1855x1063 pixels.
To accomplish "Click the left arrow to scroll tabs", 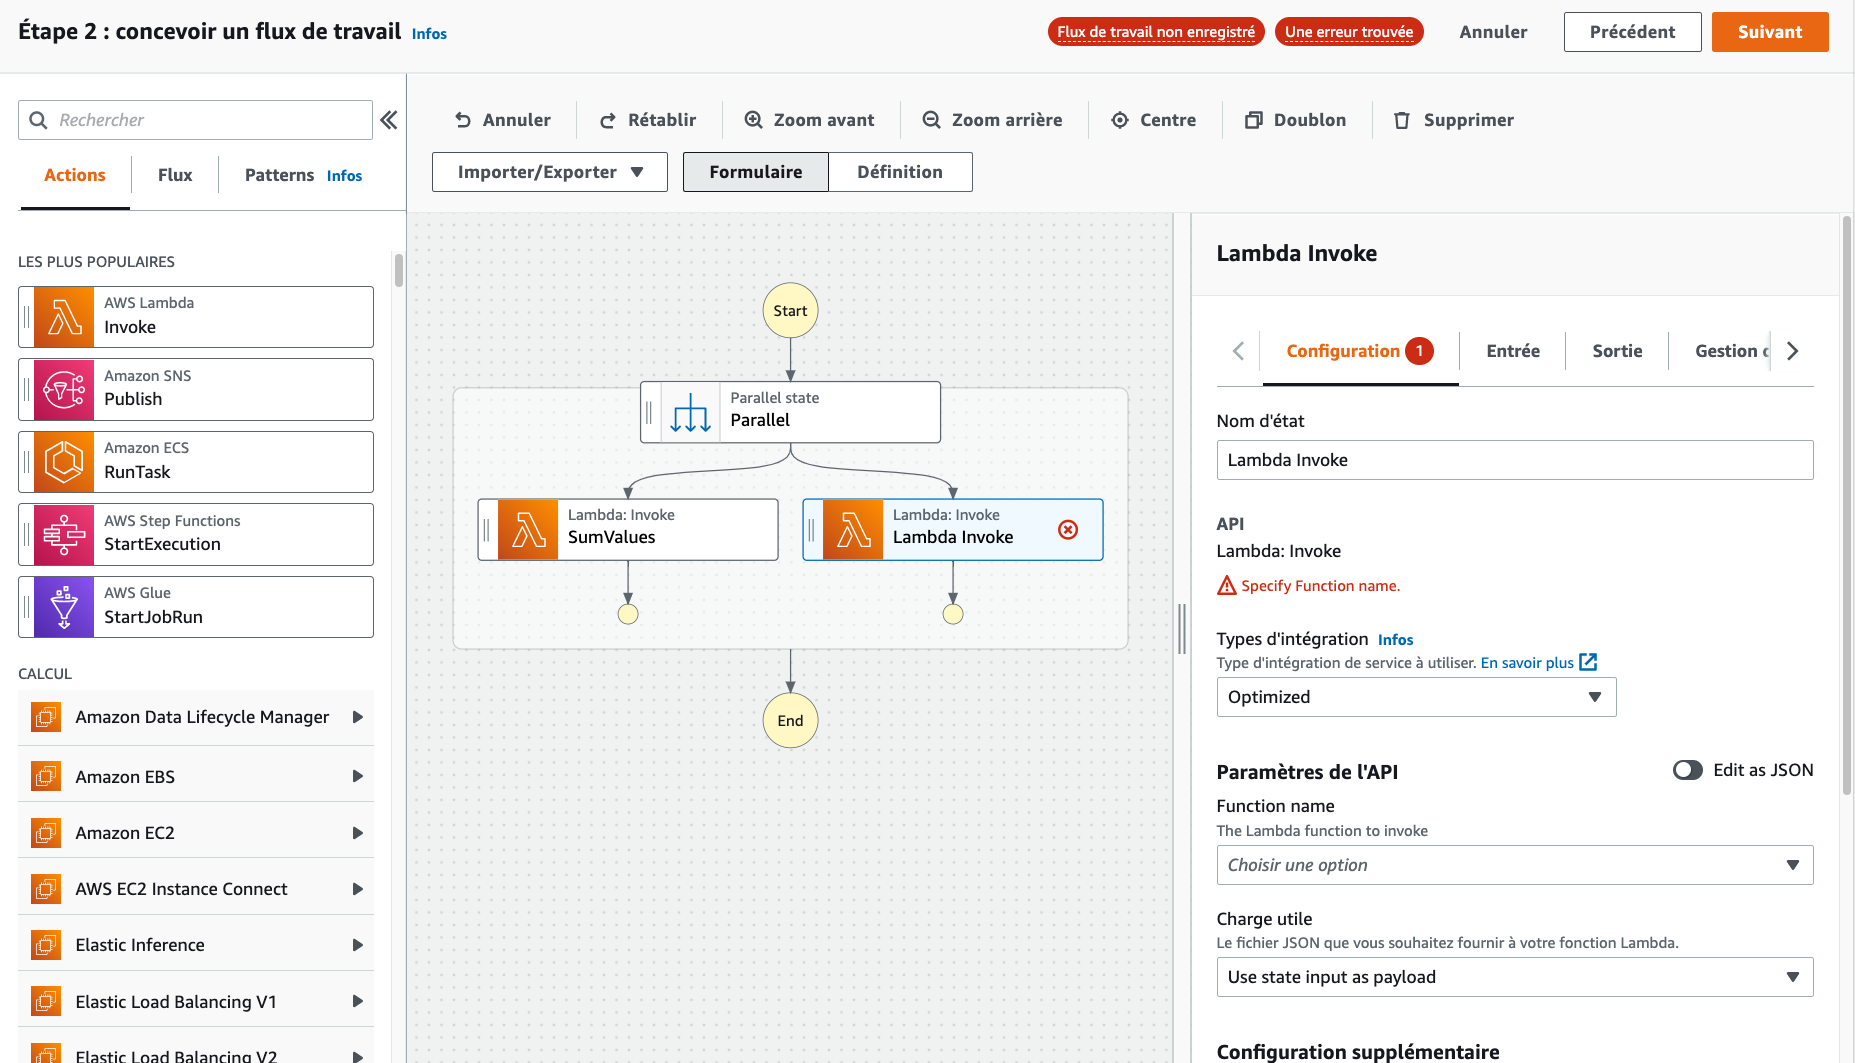I will (x=1238, y=351).
